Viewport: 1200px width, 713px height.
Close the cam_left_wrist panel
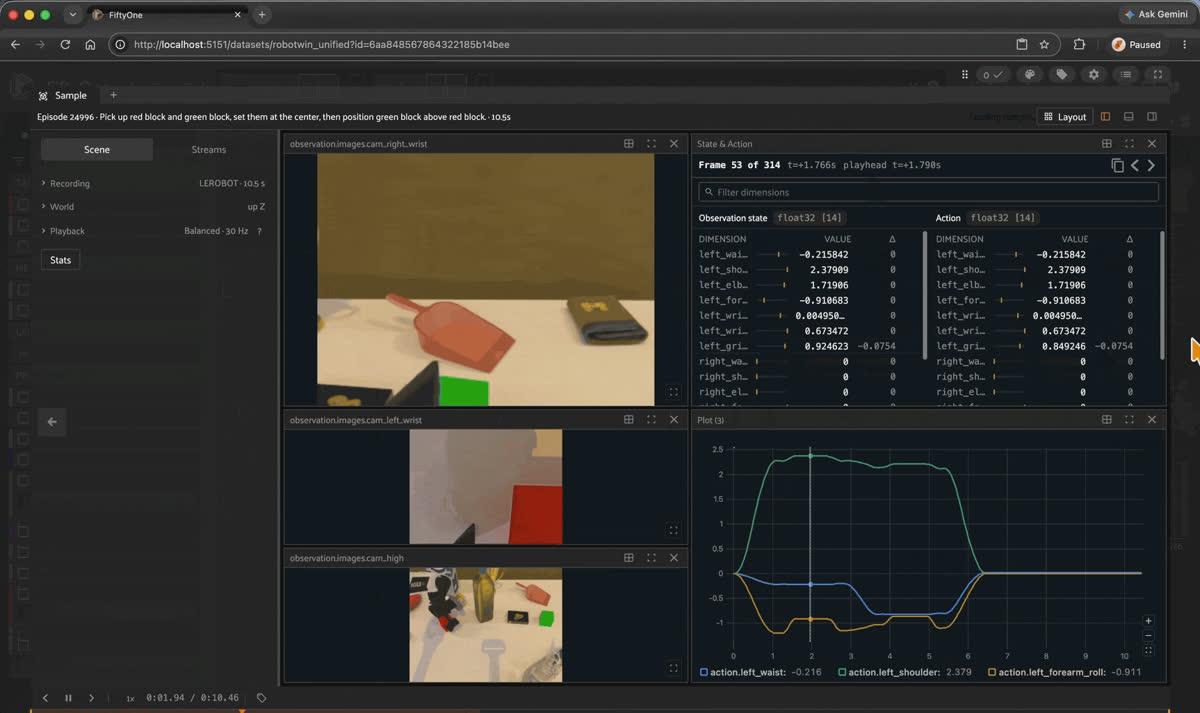click(x=674, y=420)
